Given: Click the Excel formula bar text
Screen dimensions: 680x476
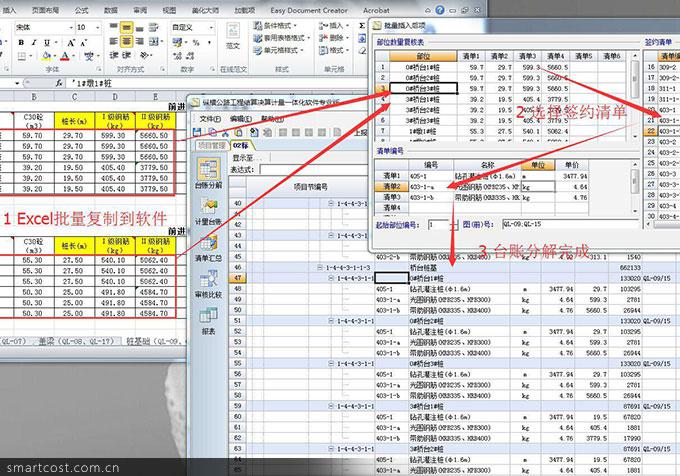Looking at the screenshot, I should click(92, 83).
